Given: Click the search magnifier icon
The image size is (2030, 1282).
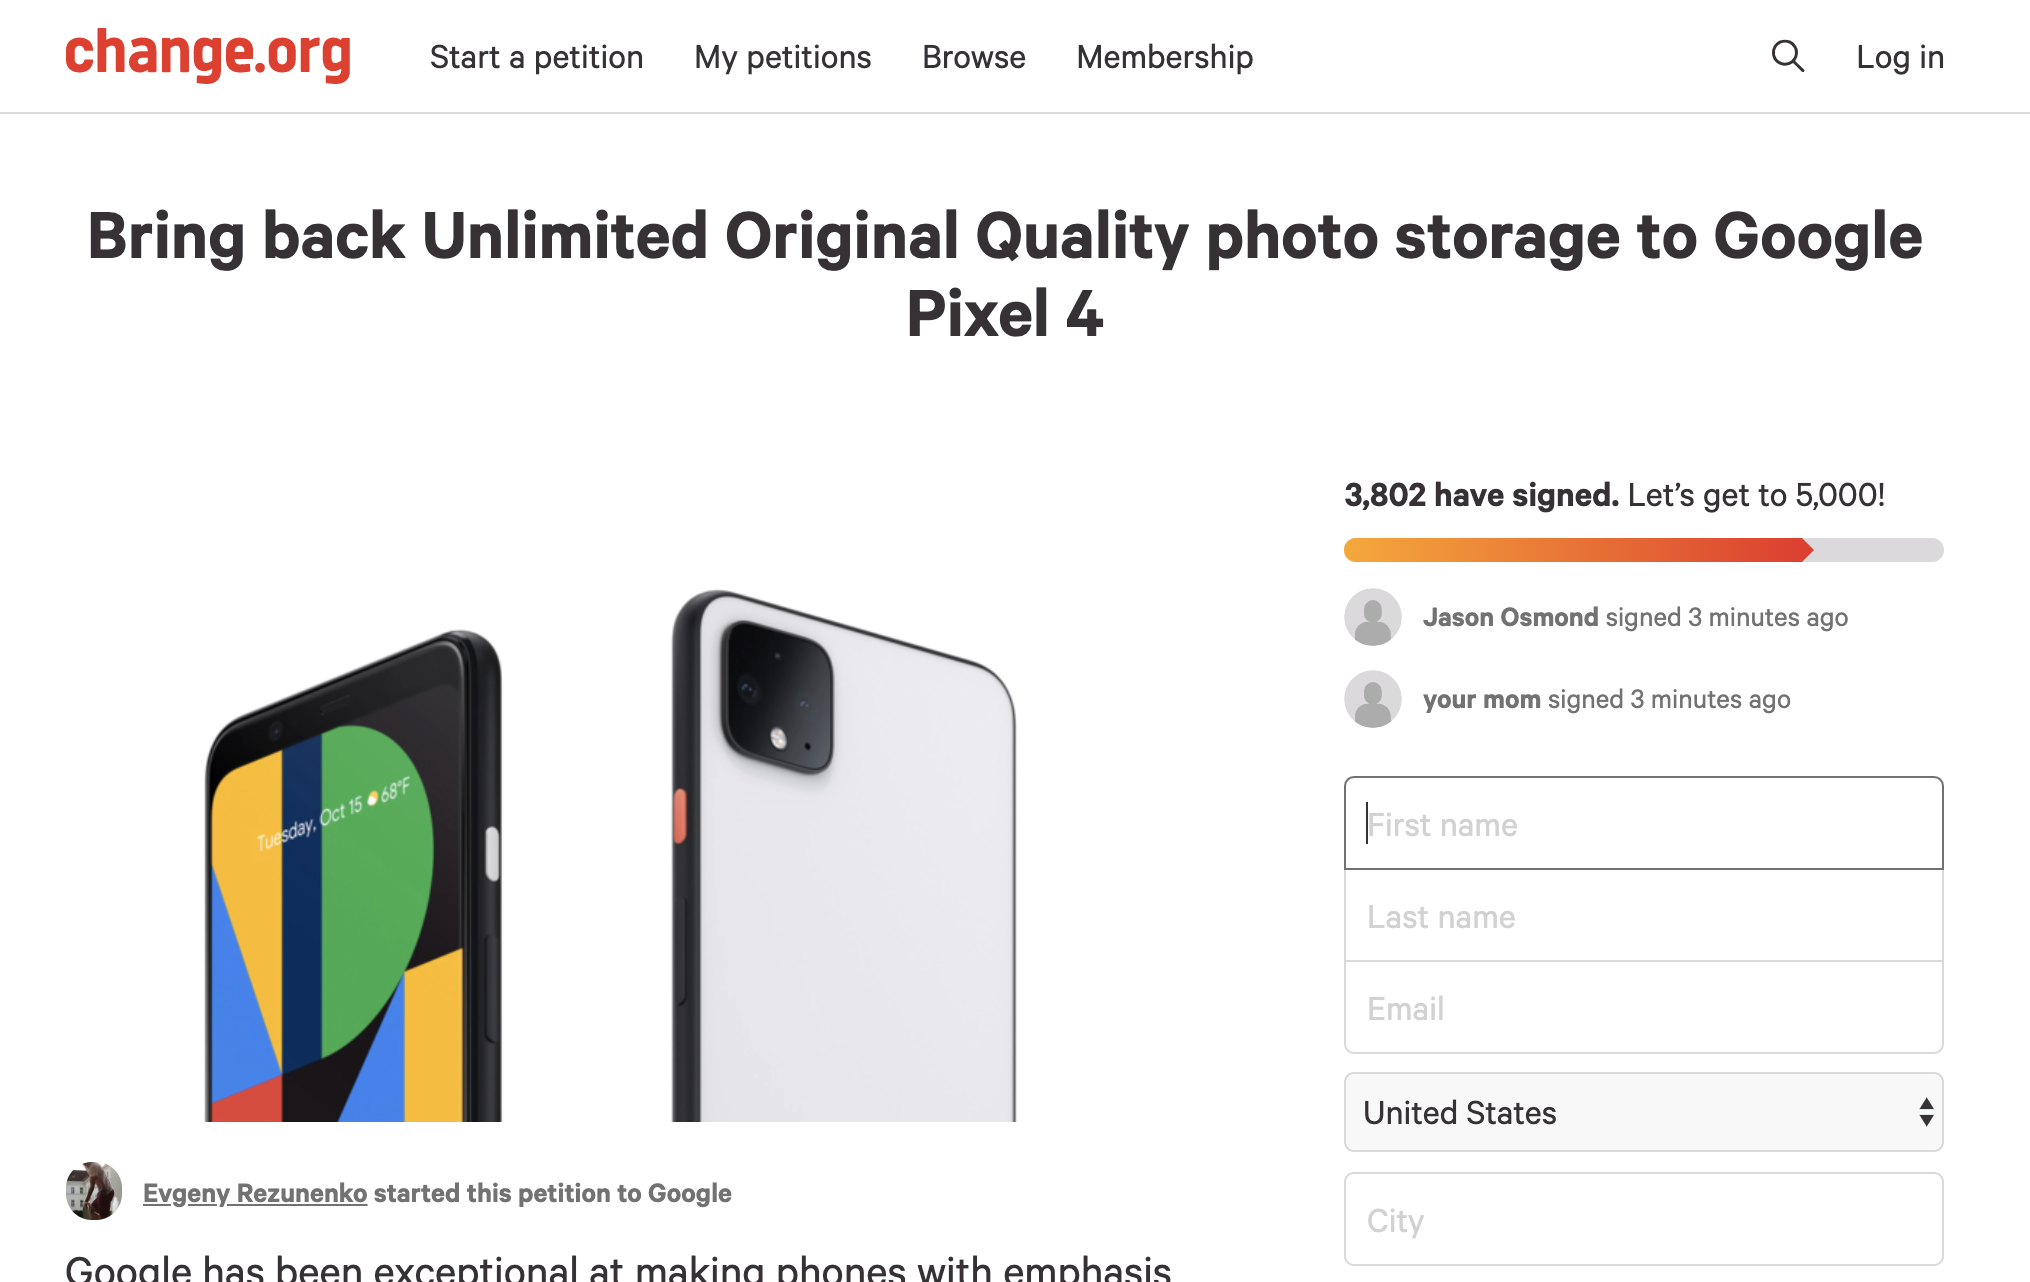Looking at the screenshot, I should pyautogui.click(x=1787, y=56).
